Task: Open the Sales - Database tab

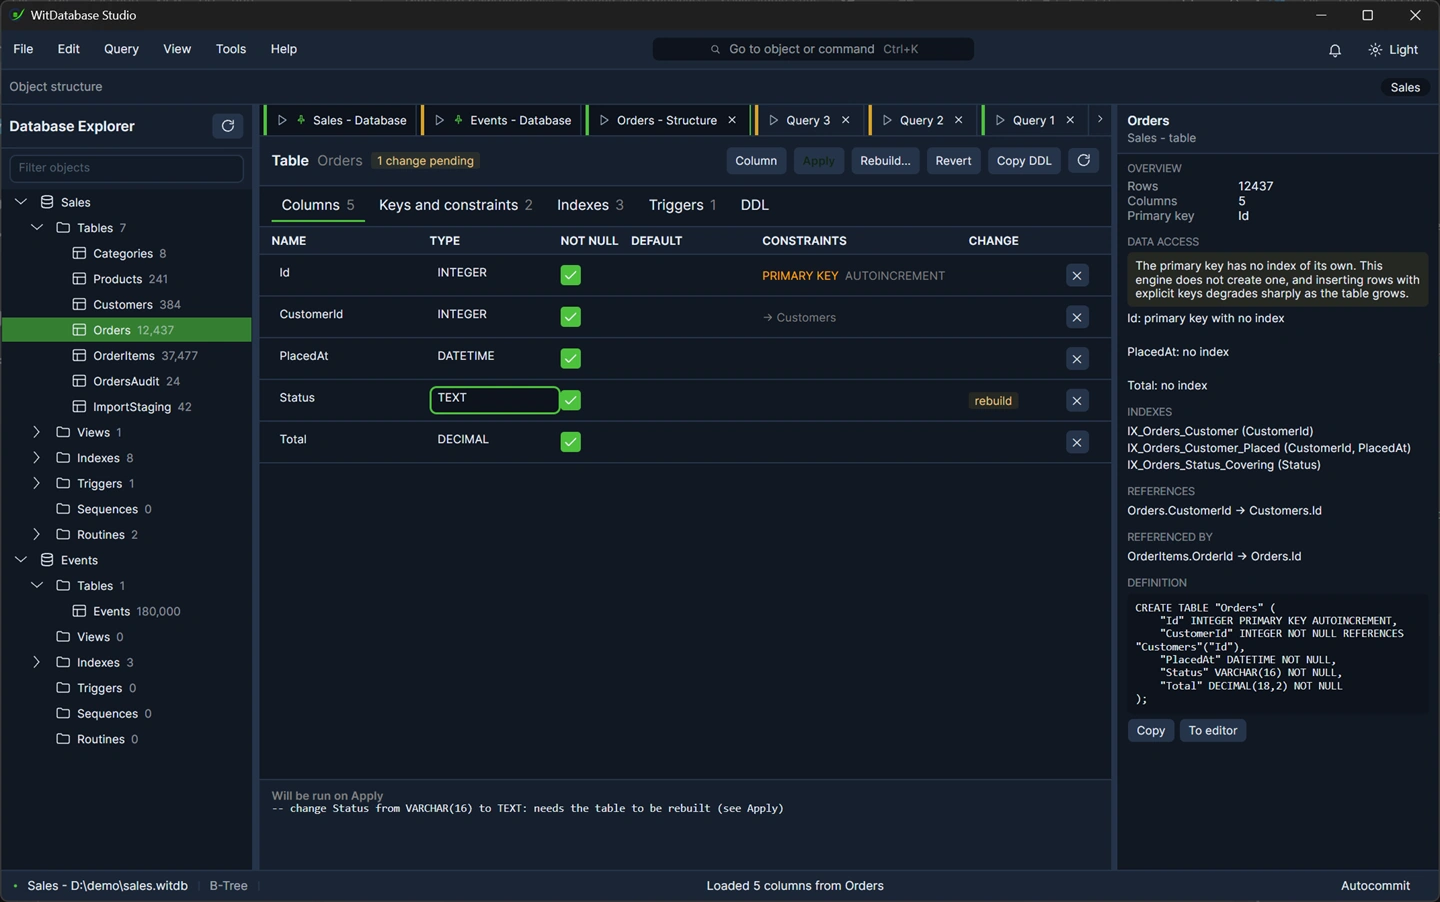Action: [x=342, y=120]
